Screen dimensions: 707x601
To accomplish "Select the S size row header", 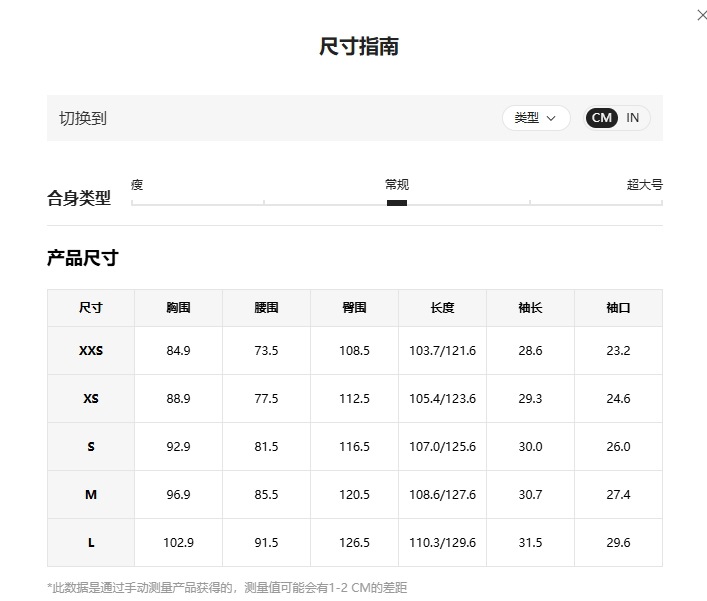I will click(91, 446).
